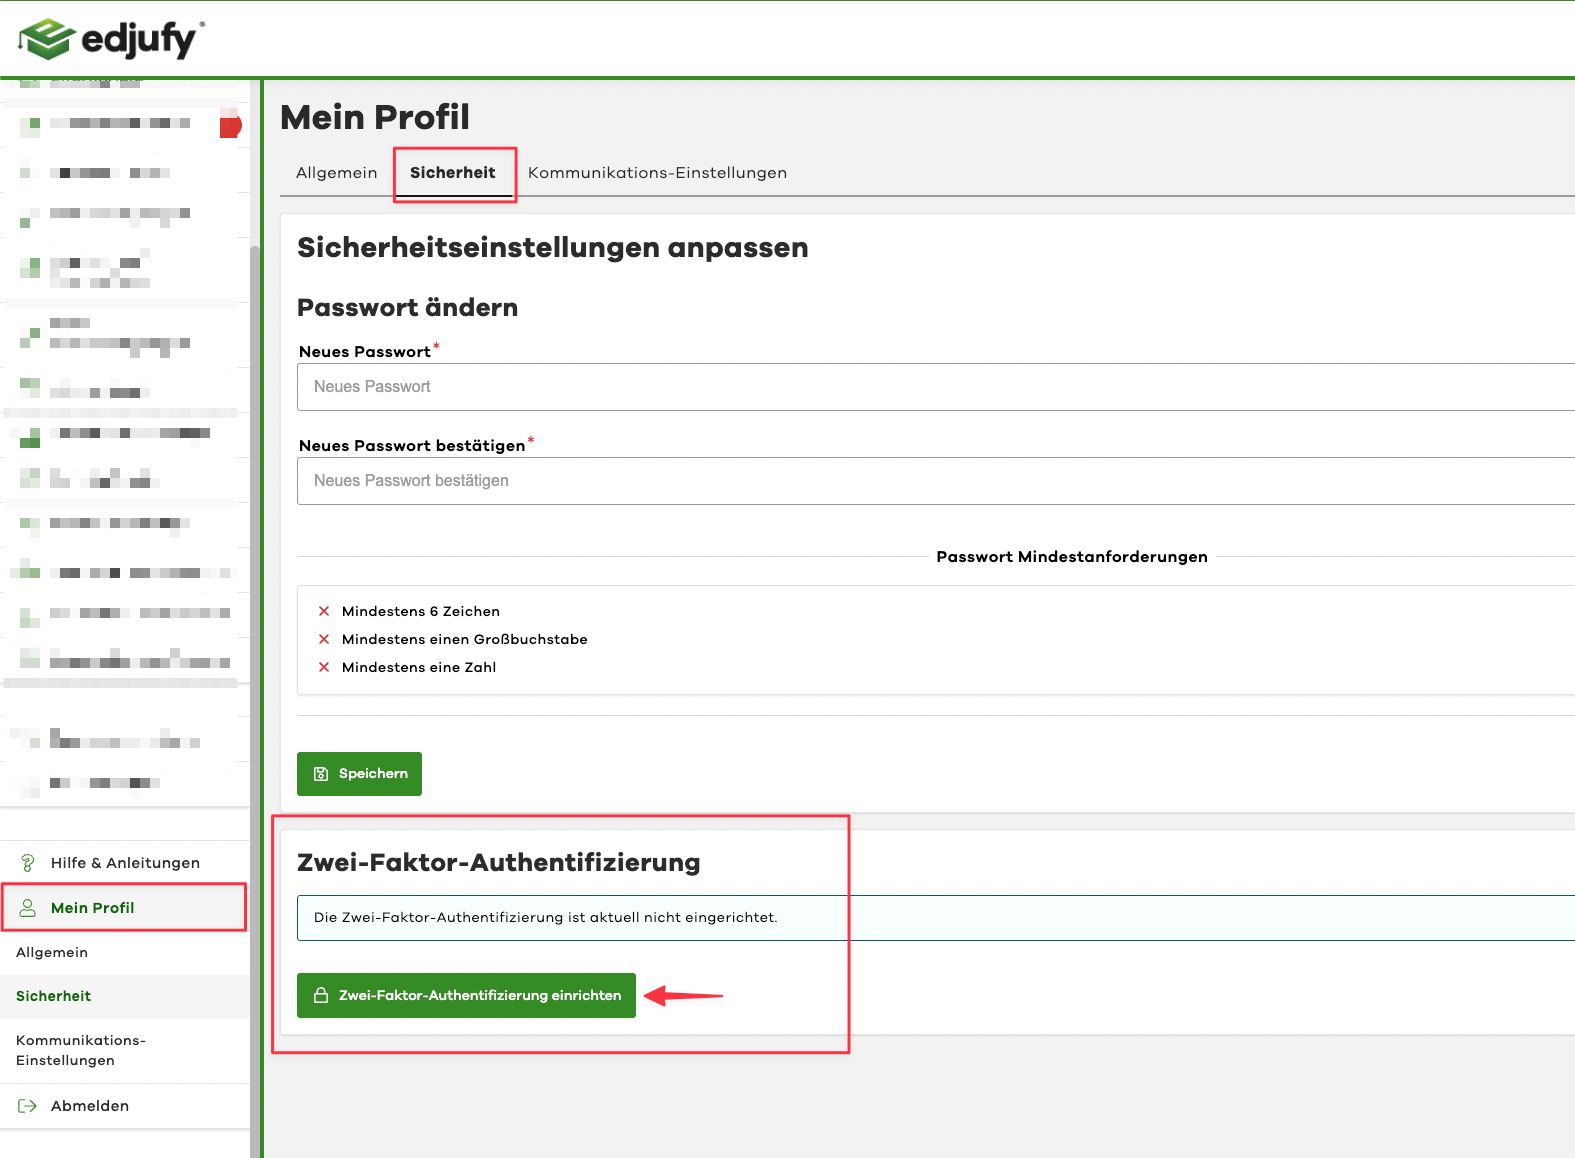Click the logout arrow icon beside Abmelden

(x=28, y=1106)
